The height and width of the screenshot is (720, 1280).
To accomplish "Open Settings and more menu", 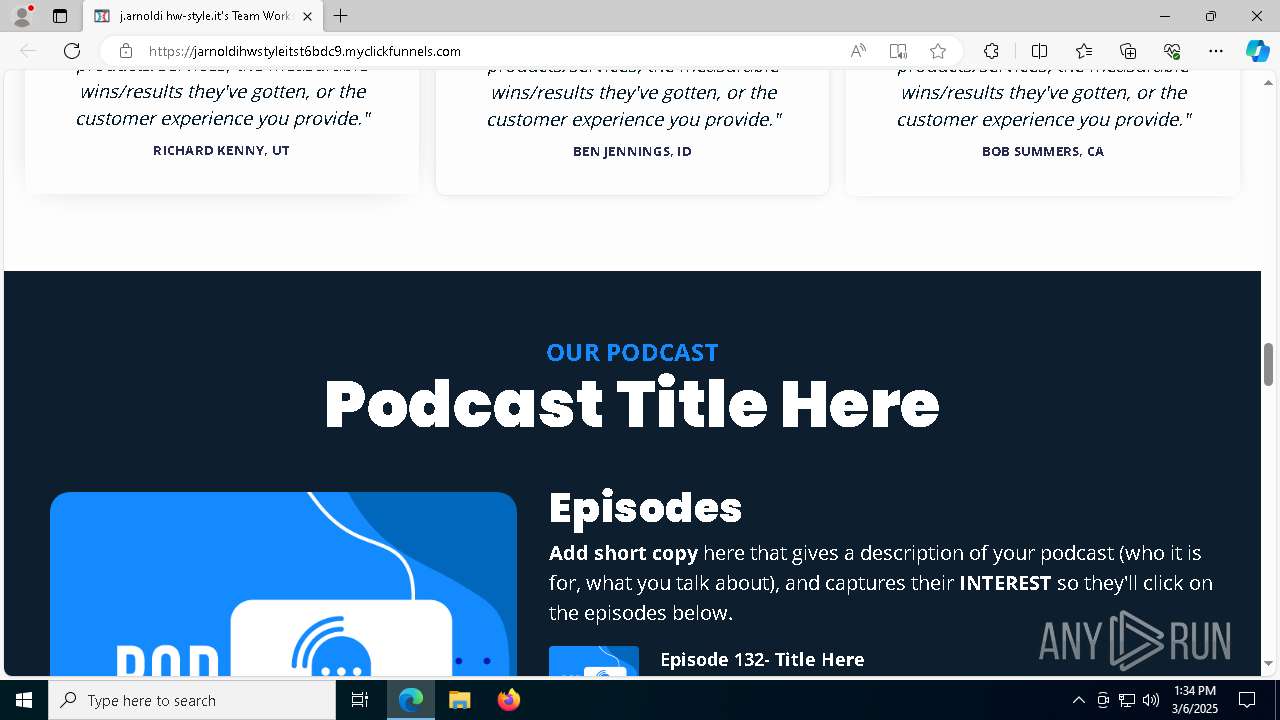I will click(1216, 51).
